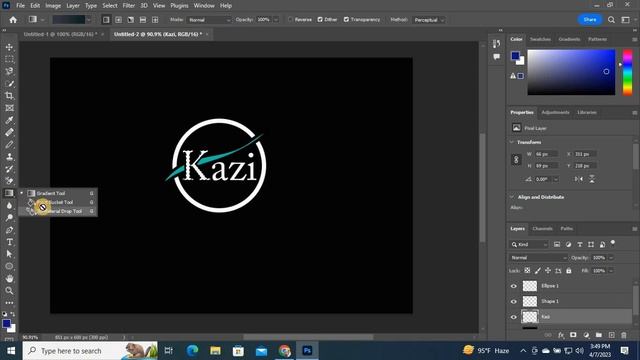
Task: Choose the linear gradient style icon
Action: coord(106,20)
